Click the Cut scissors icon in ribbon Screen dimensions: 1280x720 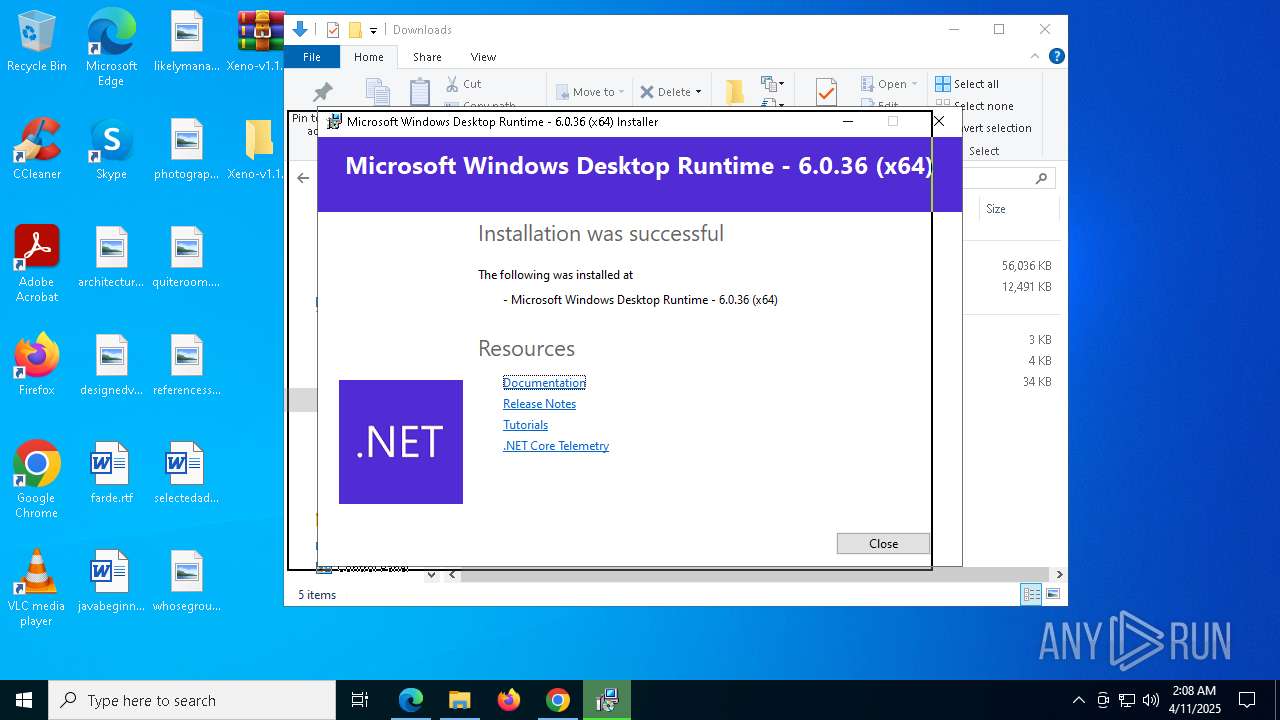(452, 84)
